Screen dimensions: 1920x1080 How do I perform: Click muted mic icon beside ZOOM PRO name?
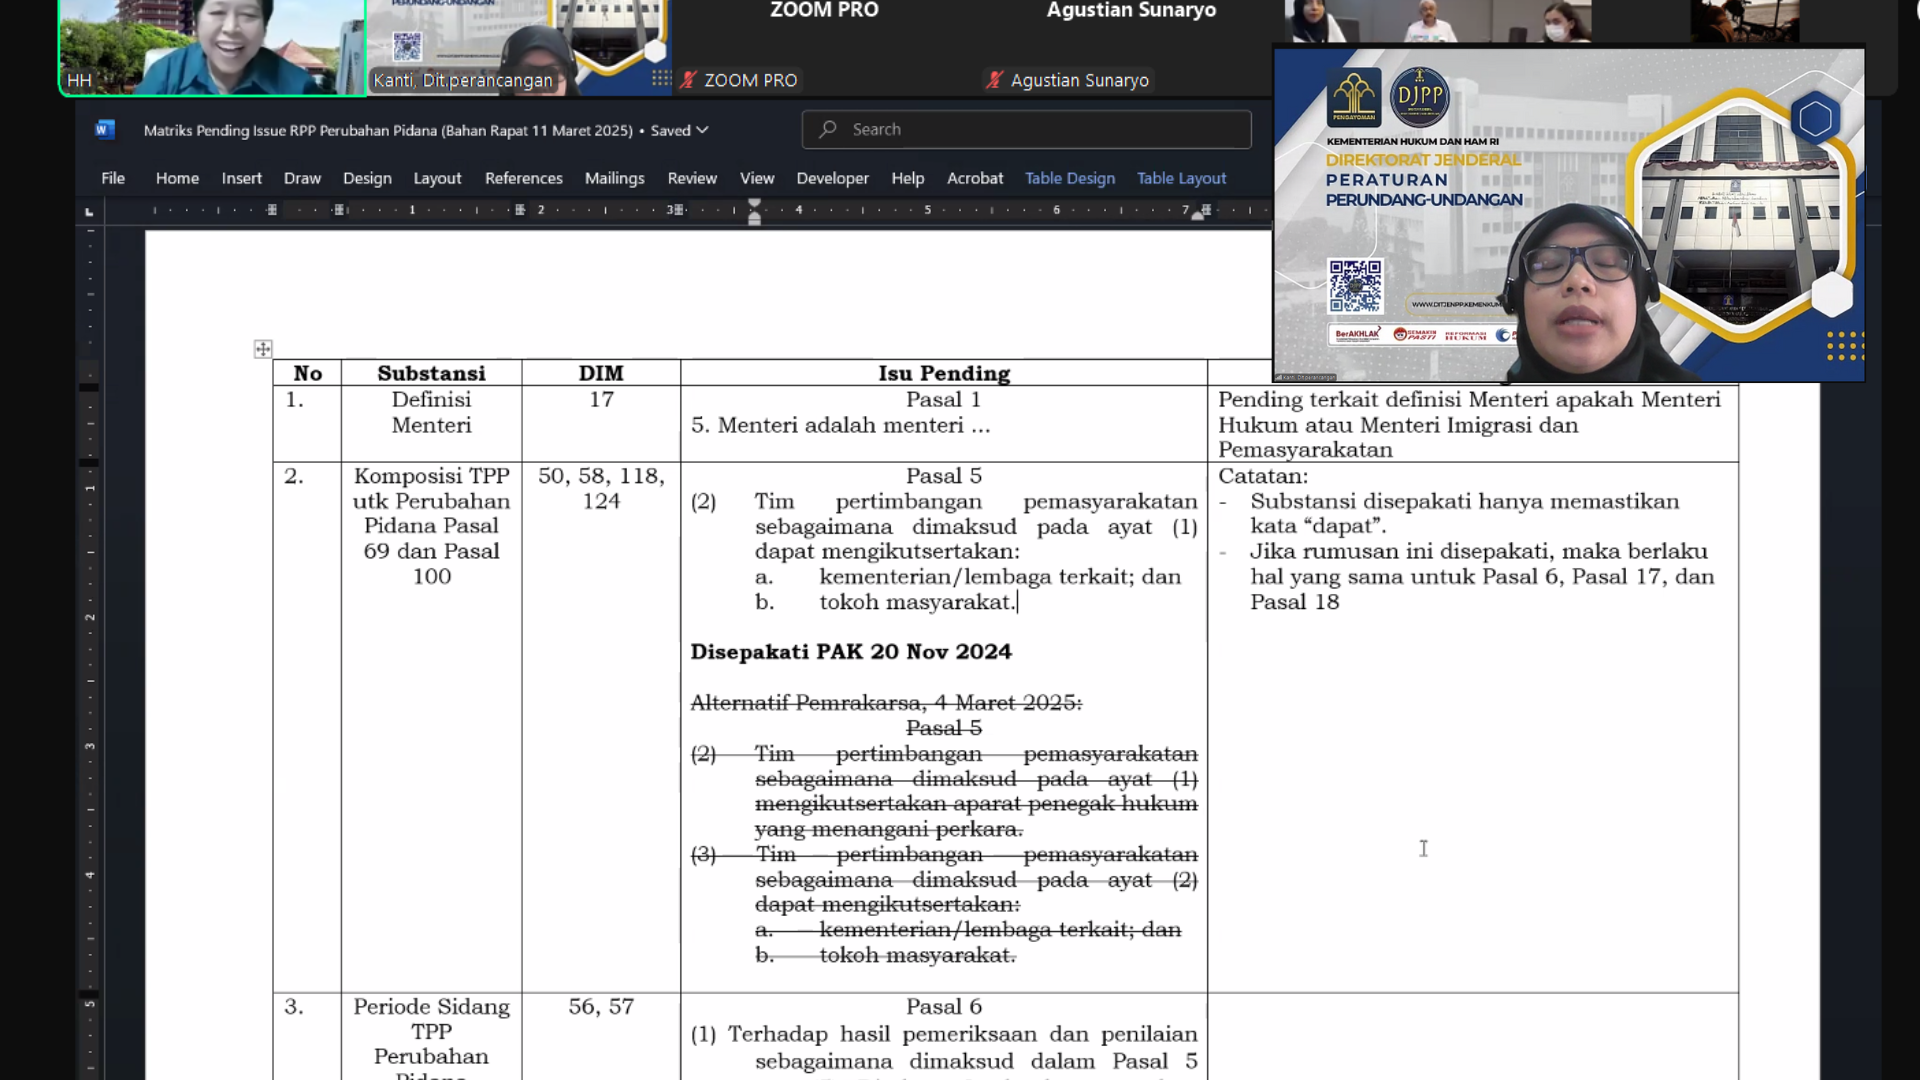[688, 80]
